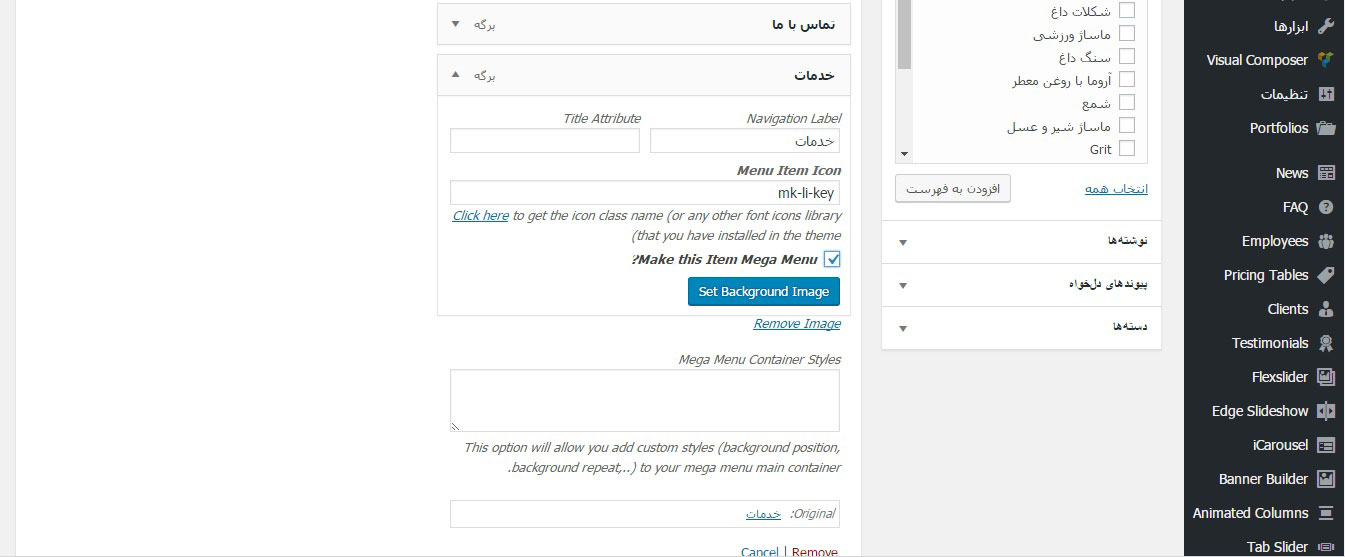
Task: Open the Banner Builder menu item
Action: 1264,479
